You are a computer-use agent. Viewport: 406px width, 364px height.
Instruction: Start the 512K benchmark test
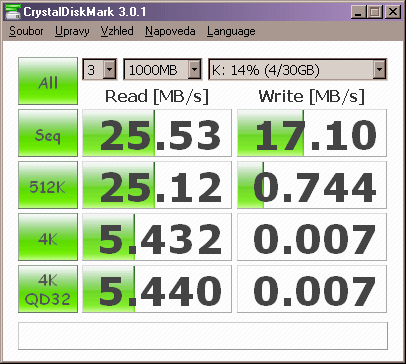pos(48,185)
